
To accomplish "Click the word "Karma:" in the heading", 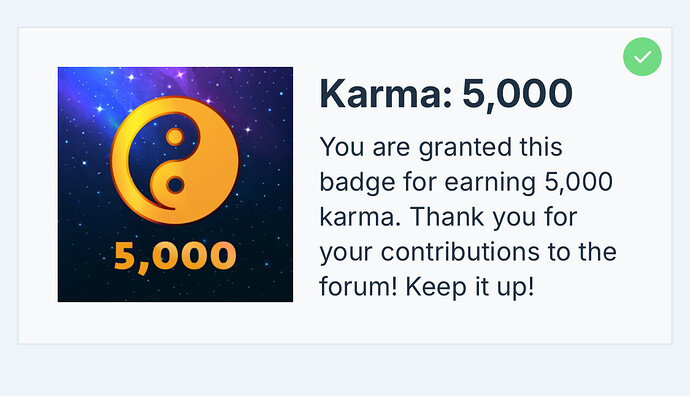I will (x=386, y=93).
